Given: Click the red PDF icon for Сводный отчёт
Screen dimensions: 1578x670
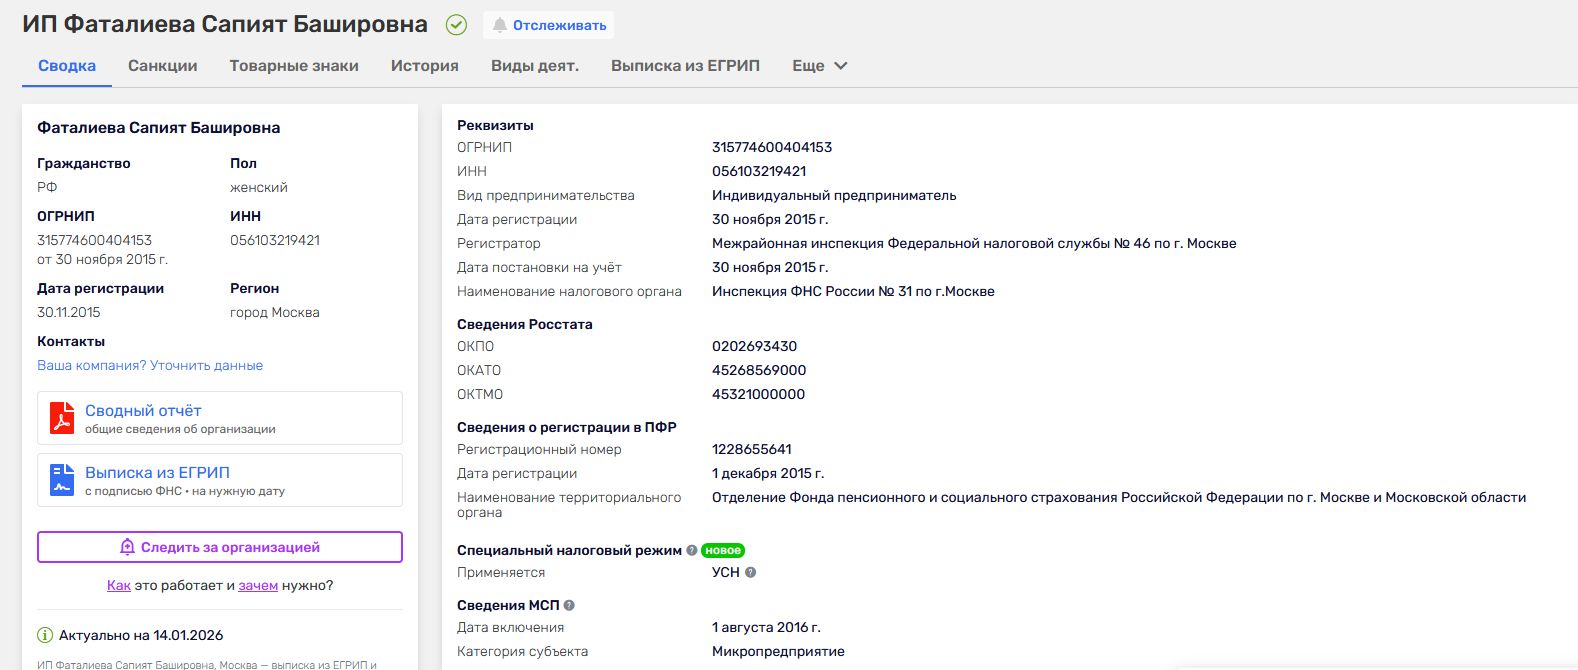Looking at the screenshot, I should [62, 418].
